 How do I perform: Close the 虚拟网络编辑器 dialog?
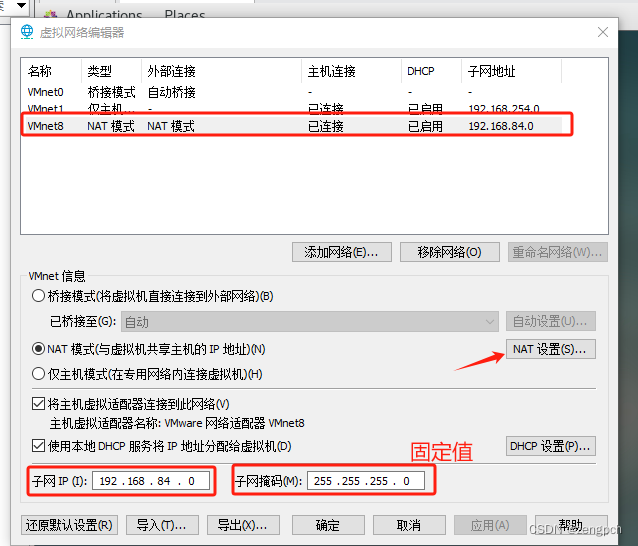(x=603, y=32)
